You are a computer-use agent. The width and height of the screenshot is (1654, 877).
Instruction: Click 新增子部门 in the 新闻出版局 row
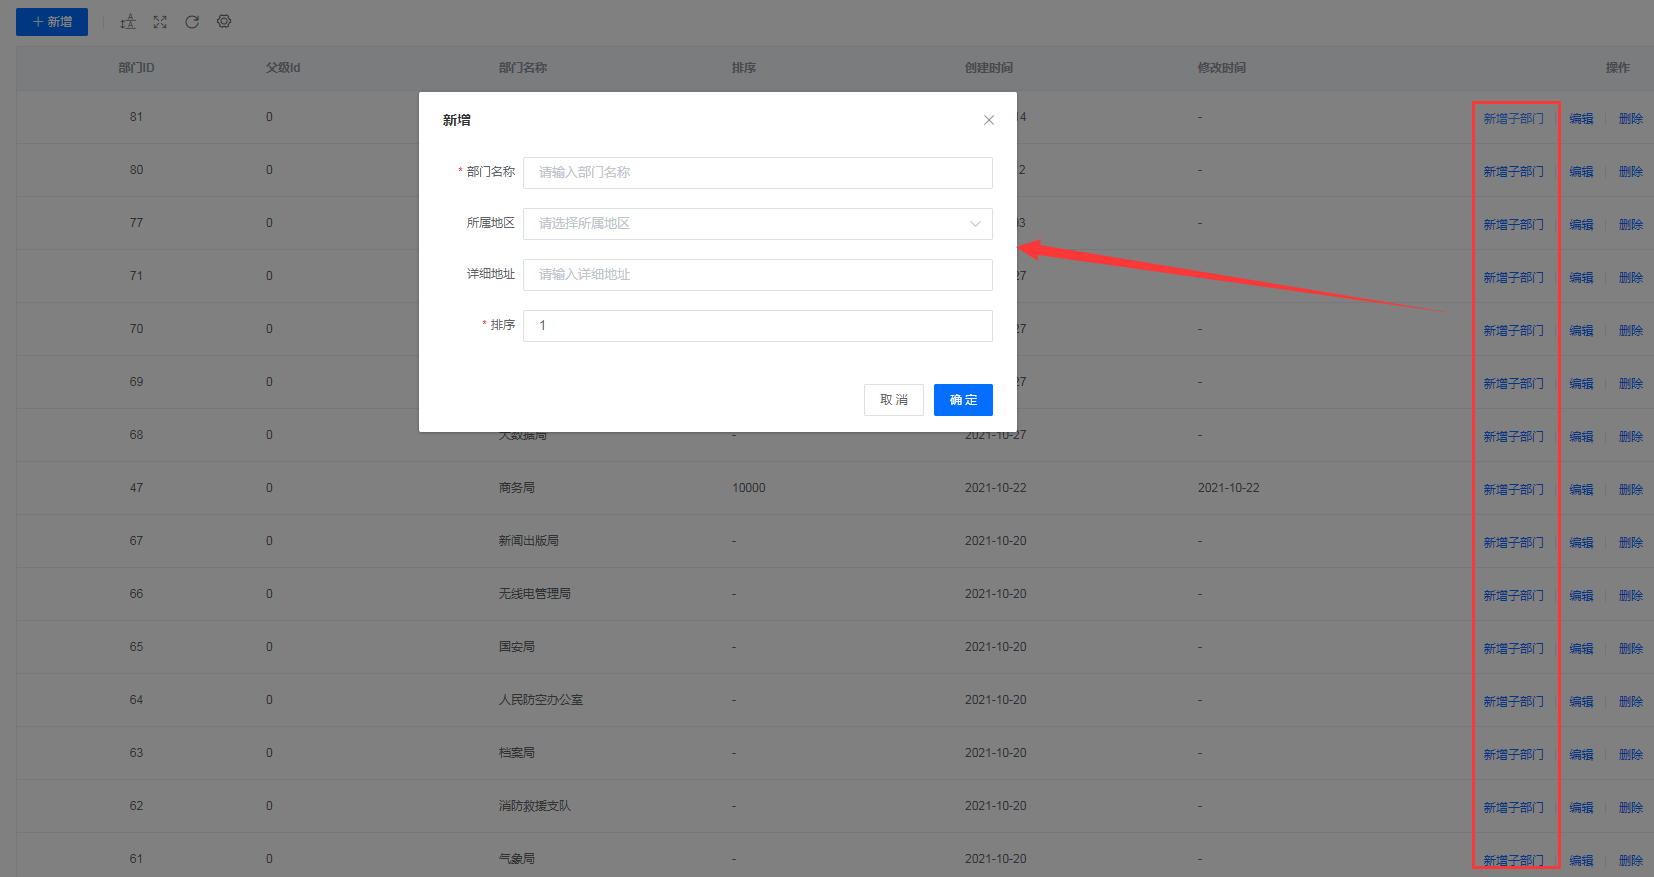point(1513,543)
